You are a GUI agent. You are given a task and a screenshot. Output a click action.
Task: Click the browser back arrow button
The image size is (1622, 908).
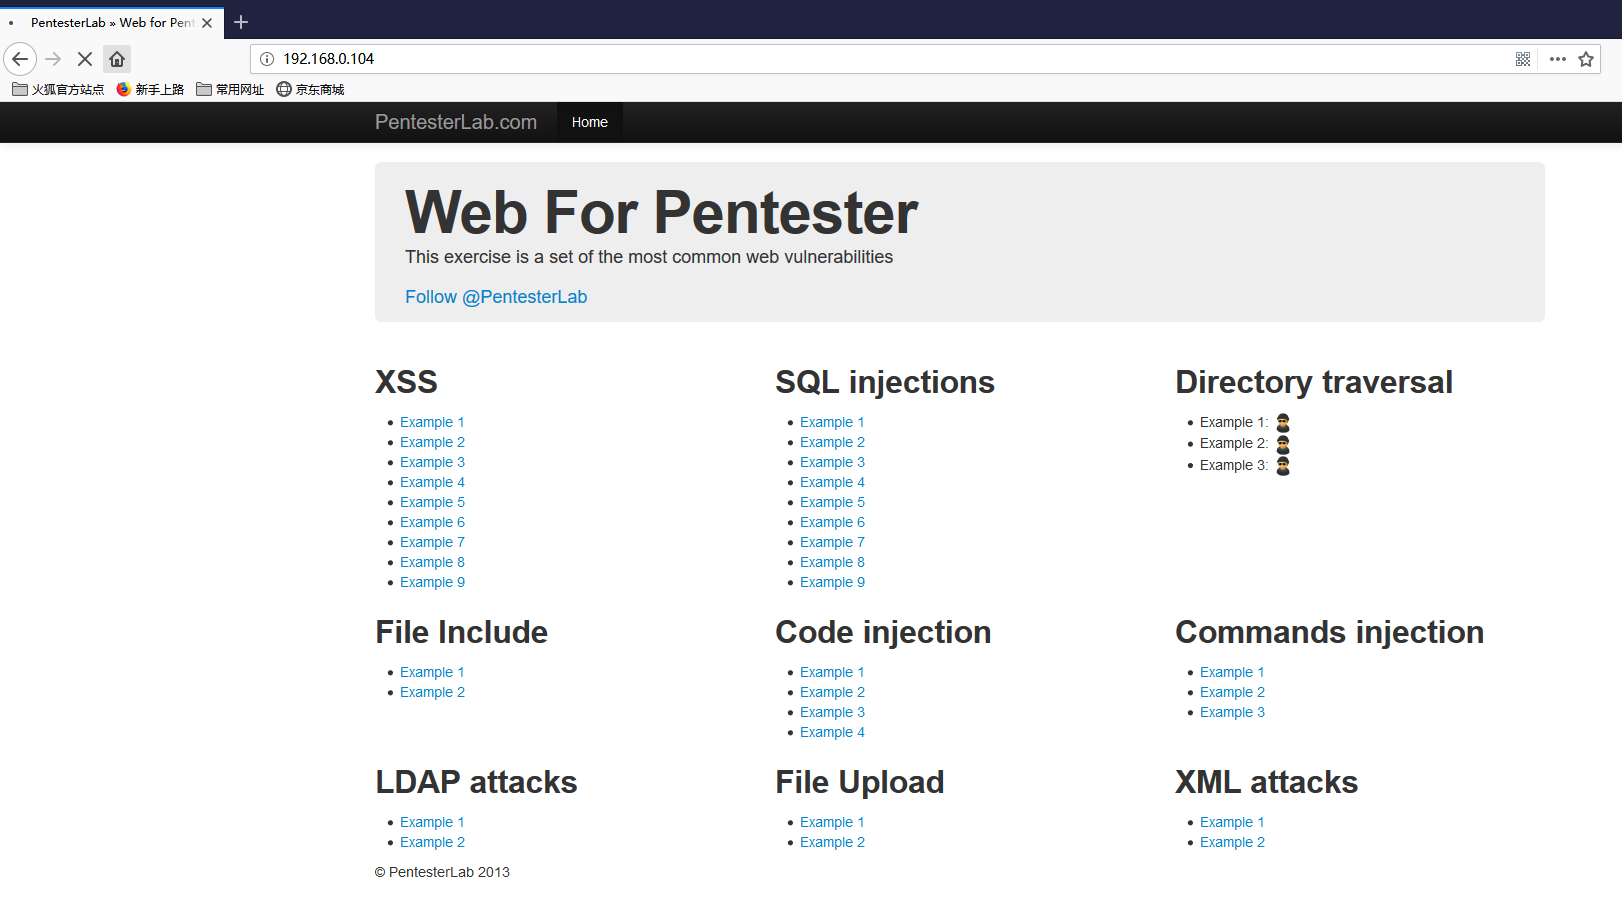(x=20, y=59)
